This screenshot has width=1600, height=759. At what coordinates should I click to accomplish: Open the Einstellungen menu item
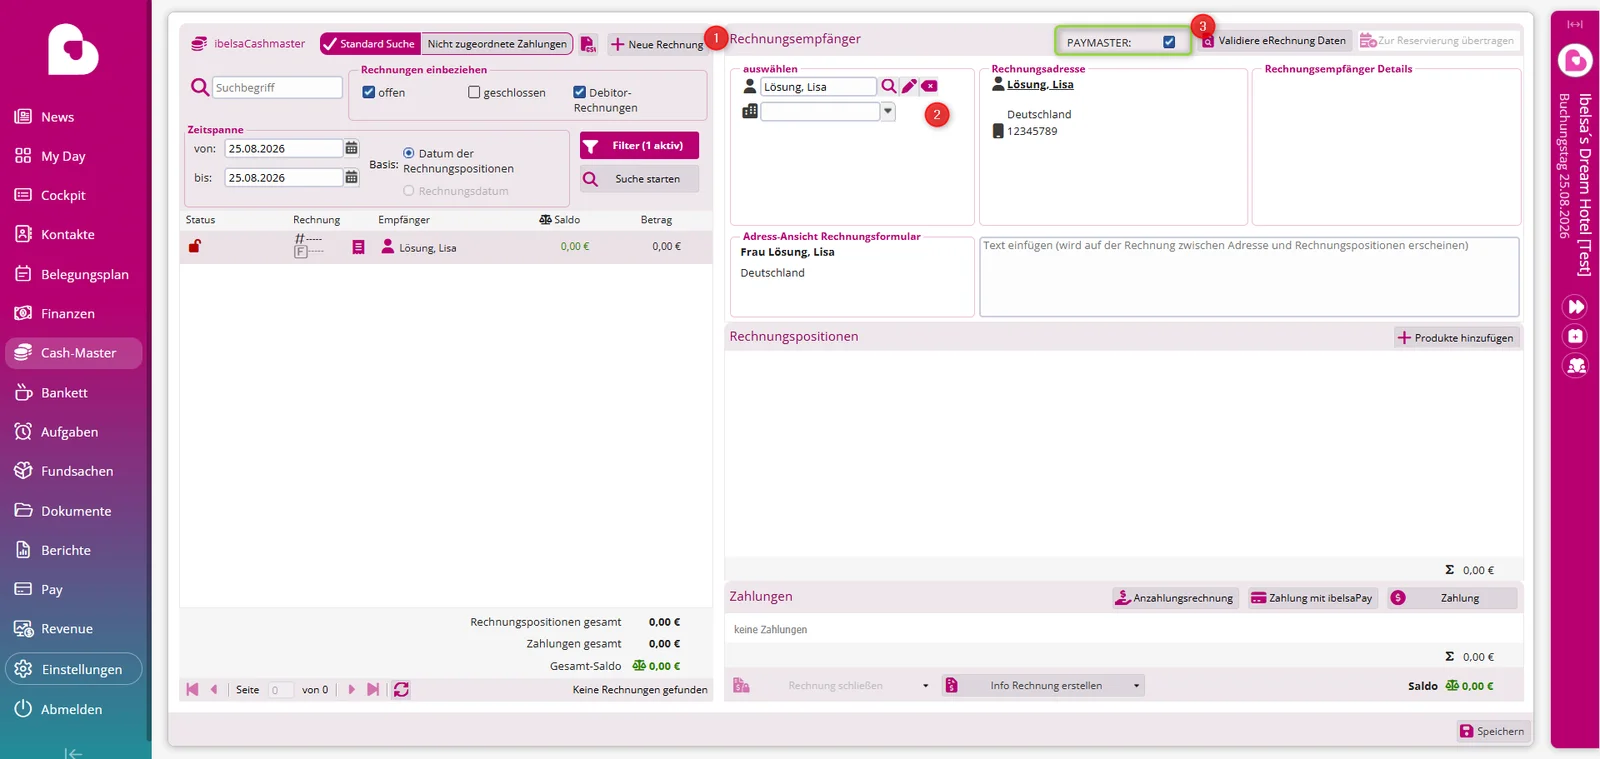click(x=73, y=669)
